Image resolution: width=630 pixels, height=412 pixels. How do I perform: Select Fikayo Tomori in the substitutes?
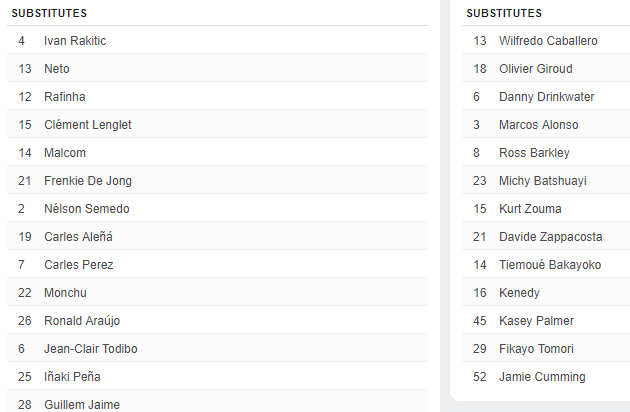pyautogui.click(x=537, y=349)
